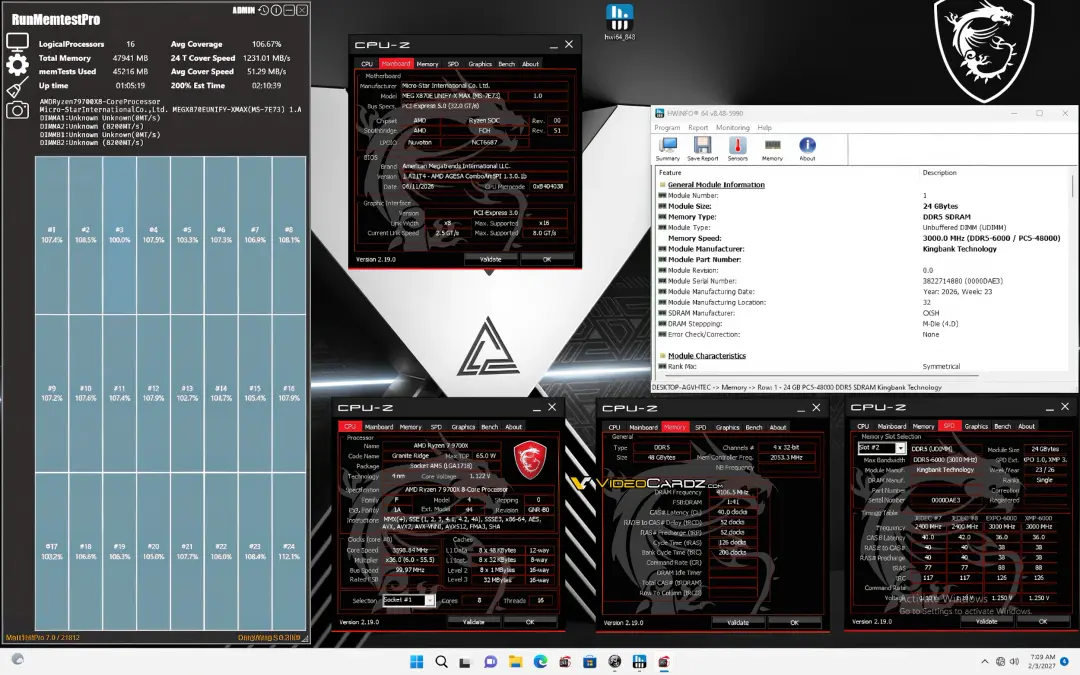Open the Socket #1 selection dropdown in CPU-Z

[408, 601]
